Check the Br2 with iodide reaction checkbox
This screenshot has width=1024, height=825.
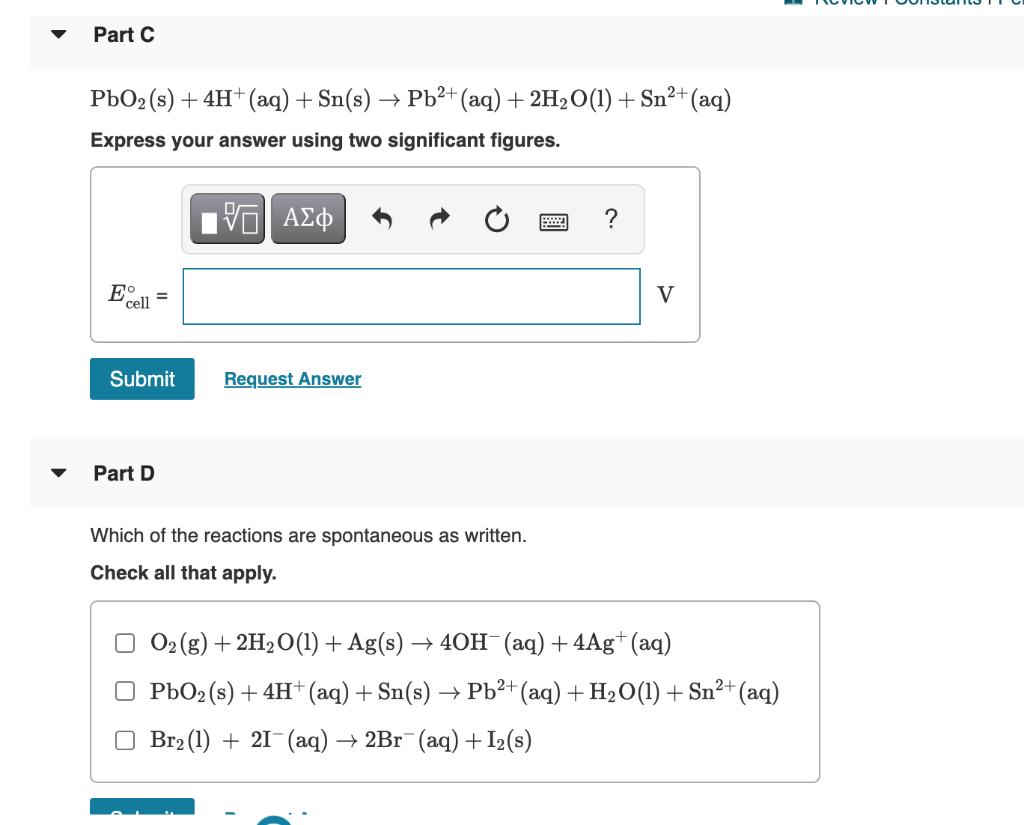click(x=124, y=740)
